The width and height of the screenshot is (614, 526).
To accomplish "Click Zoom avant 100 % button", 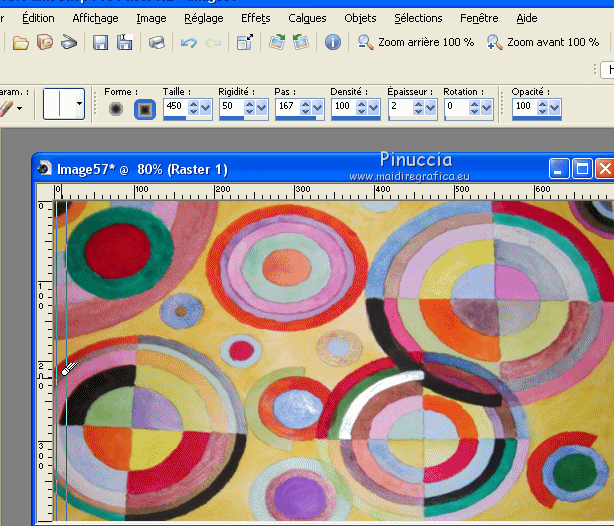I will [x=543, y=42].
